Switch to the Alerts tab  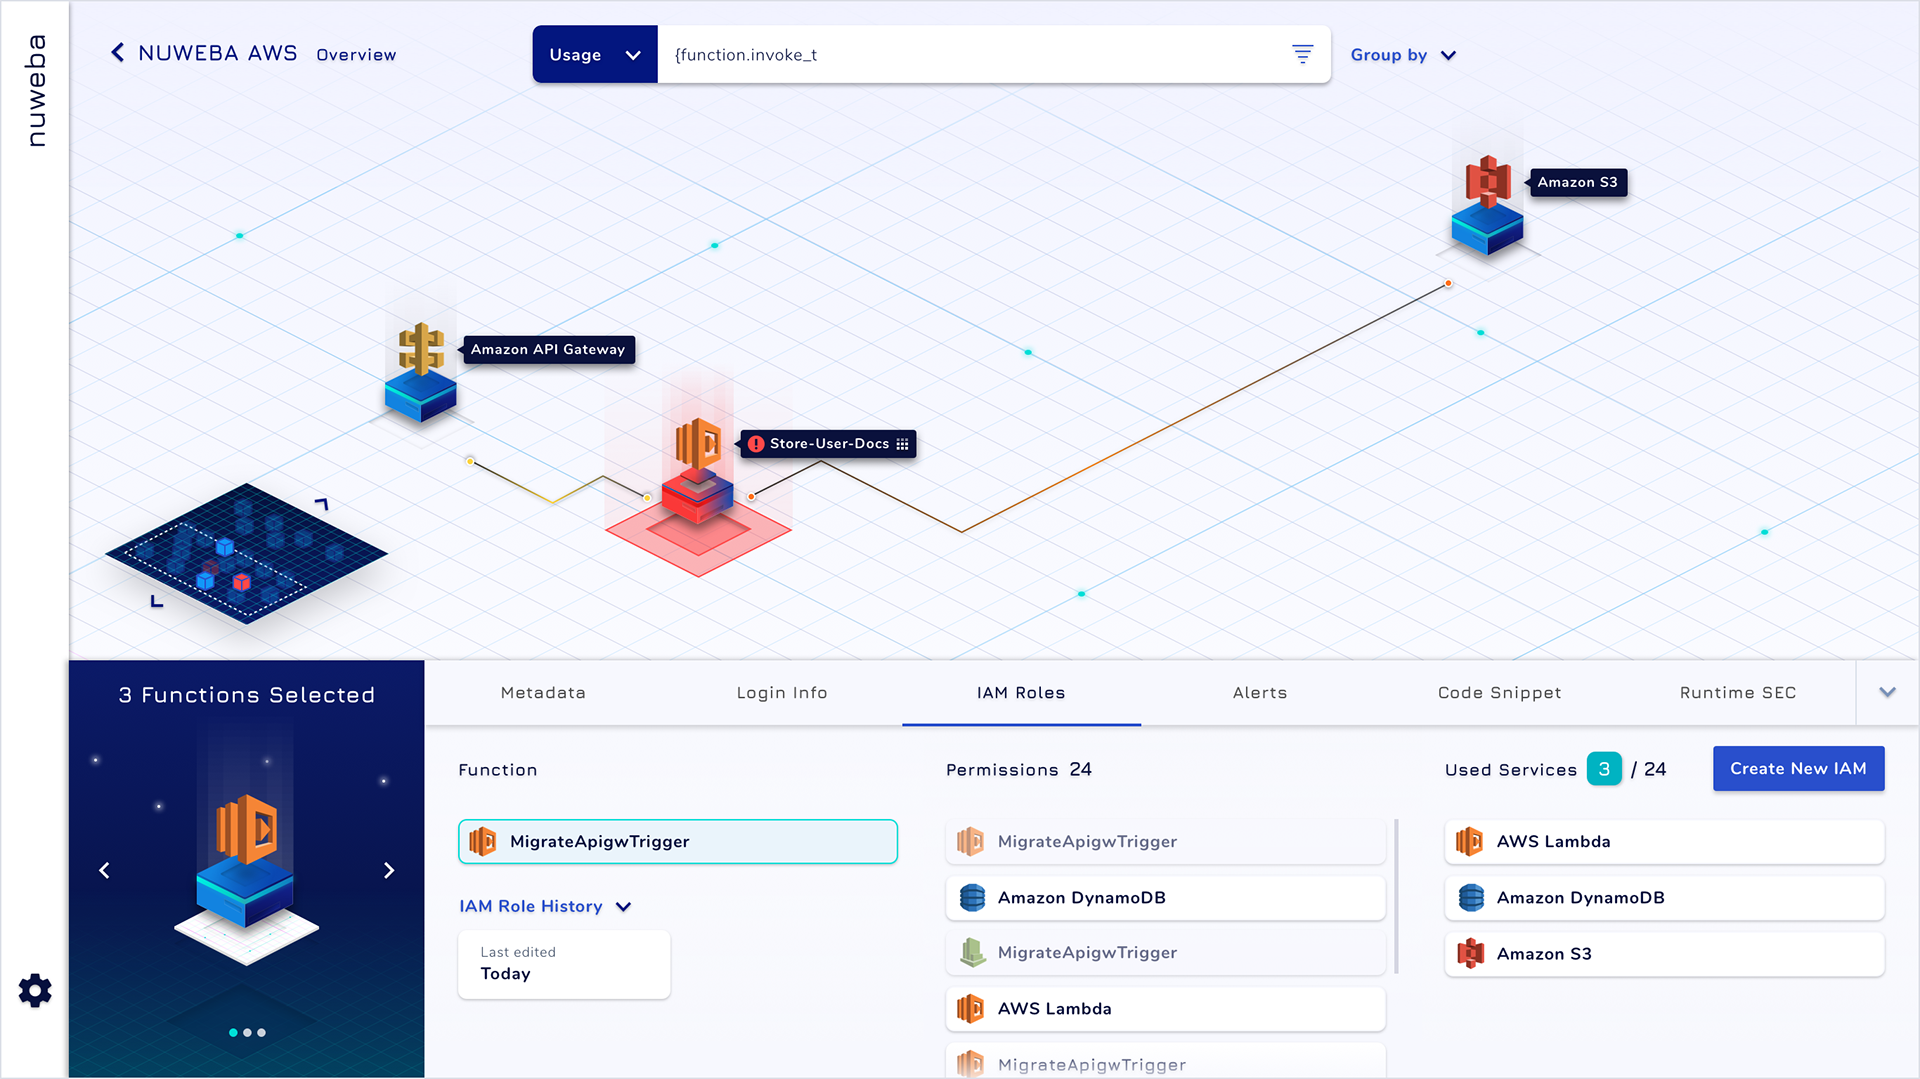(1260, 692)
